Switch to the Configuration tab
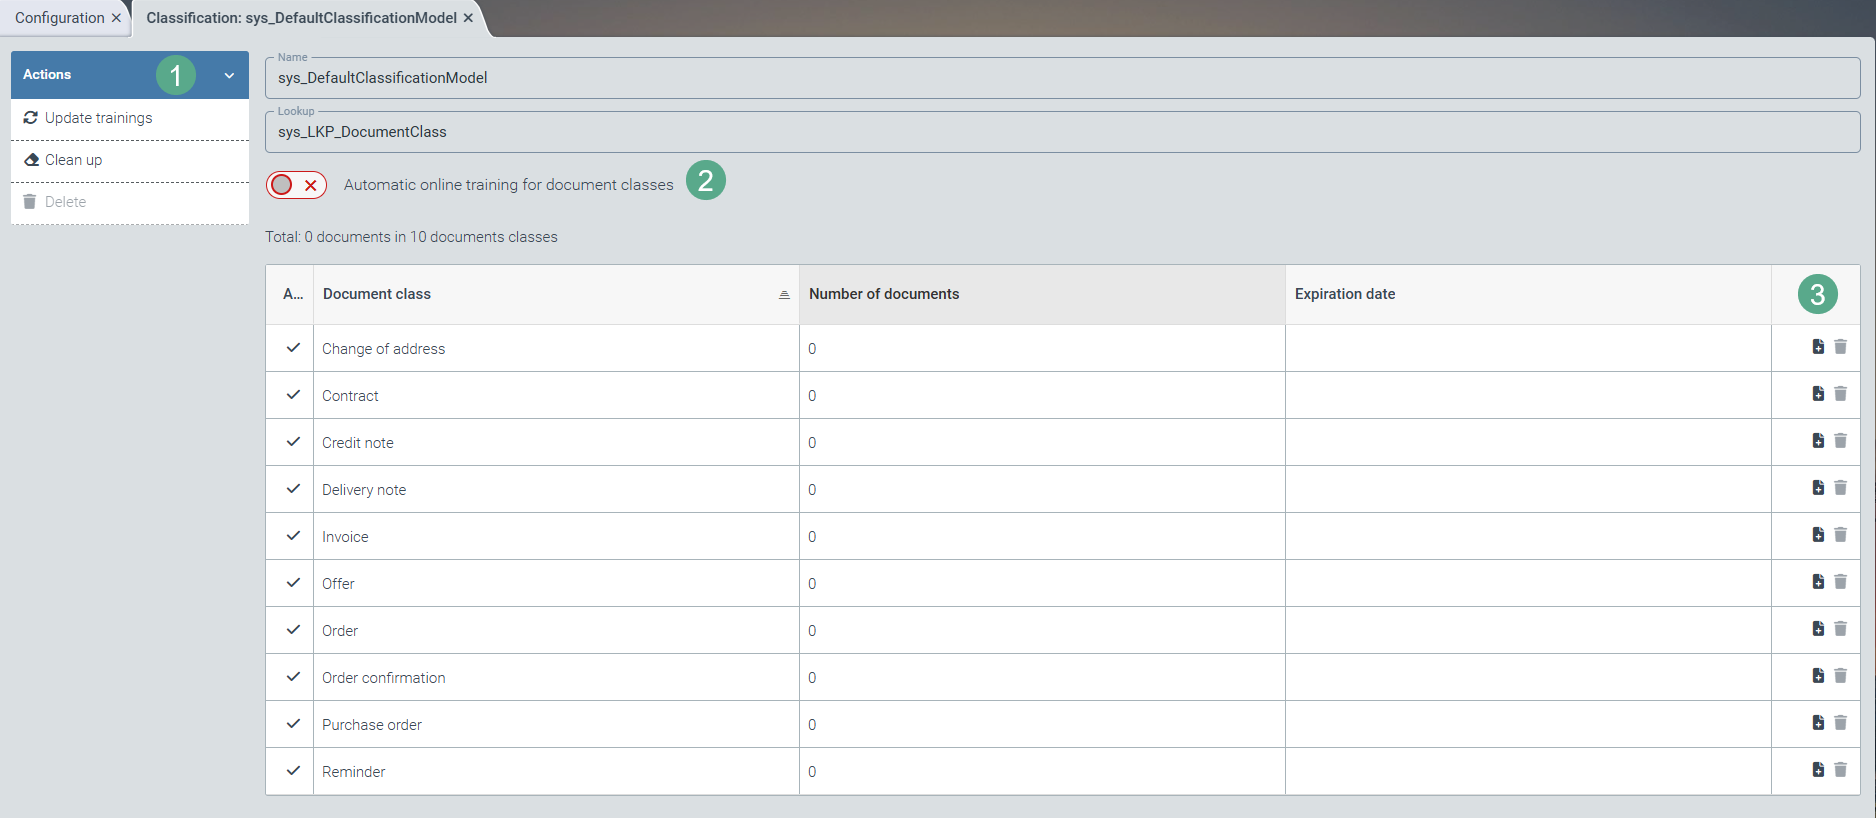1876x818 pixels. (59, 18)
